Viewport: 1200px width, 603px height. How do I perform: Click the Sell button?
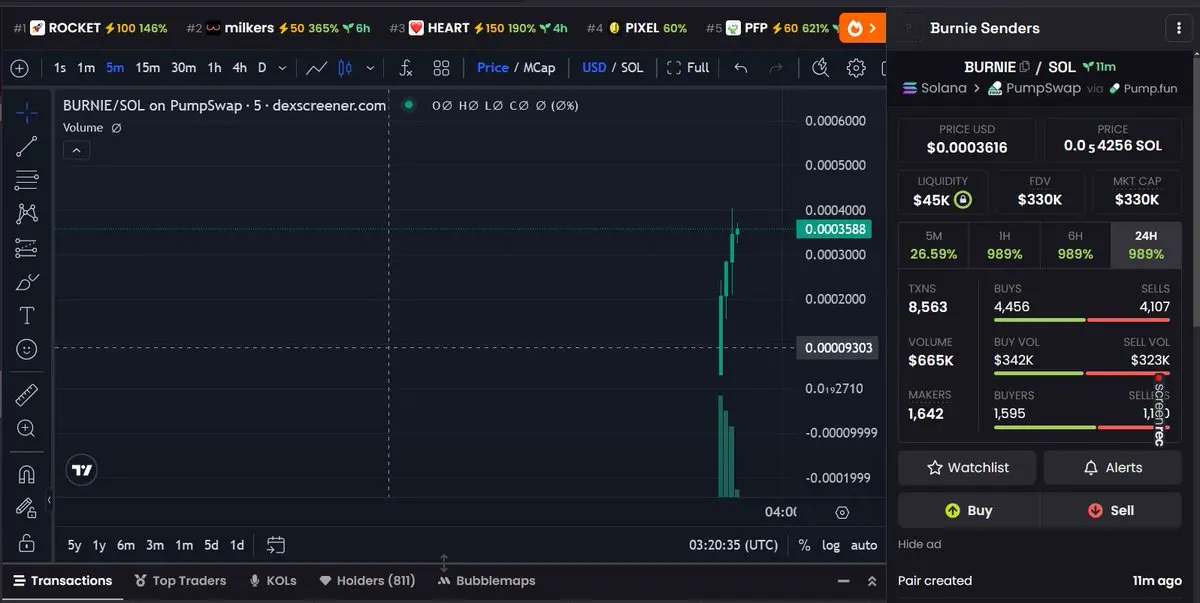(x=1112, y=510)
